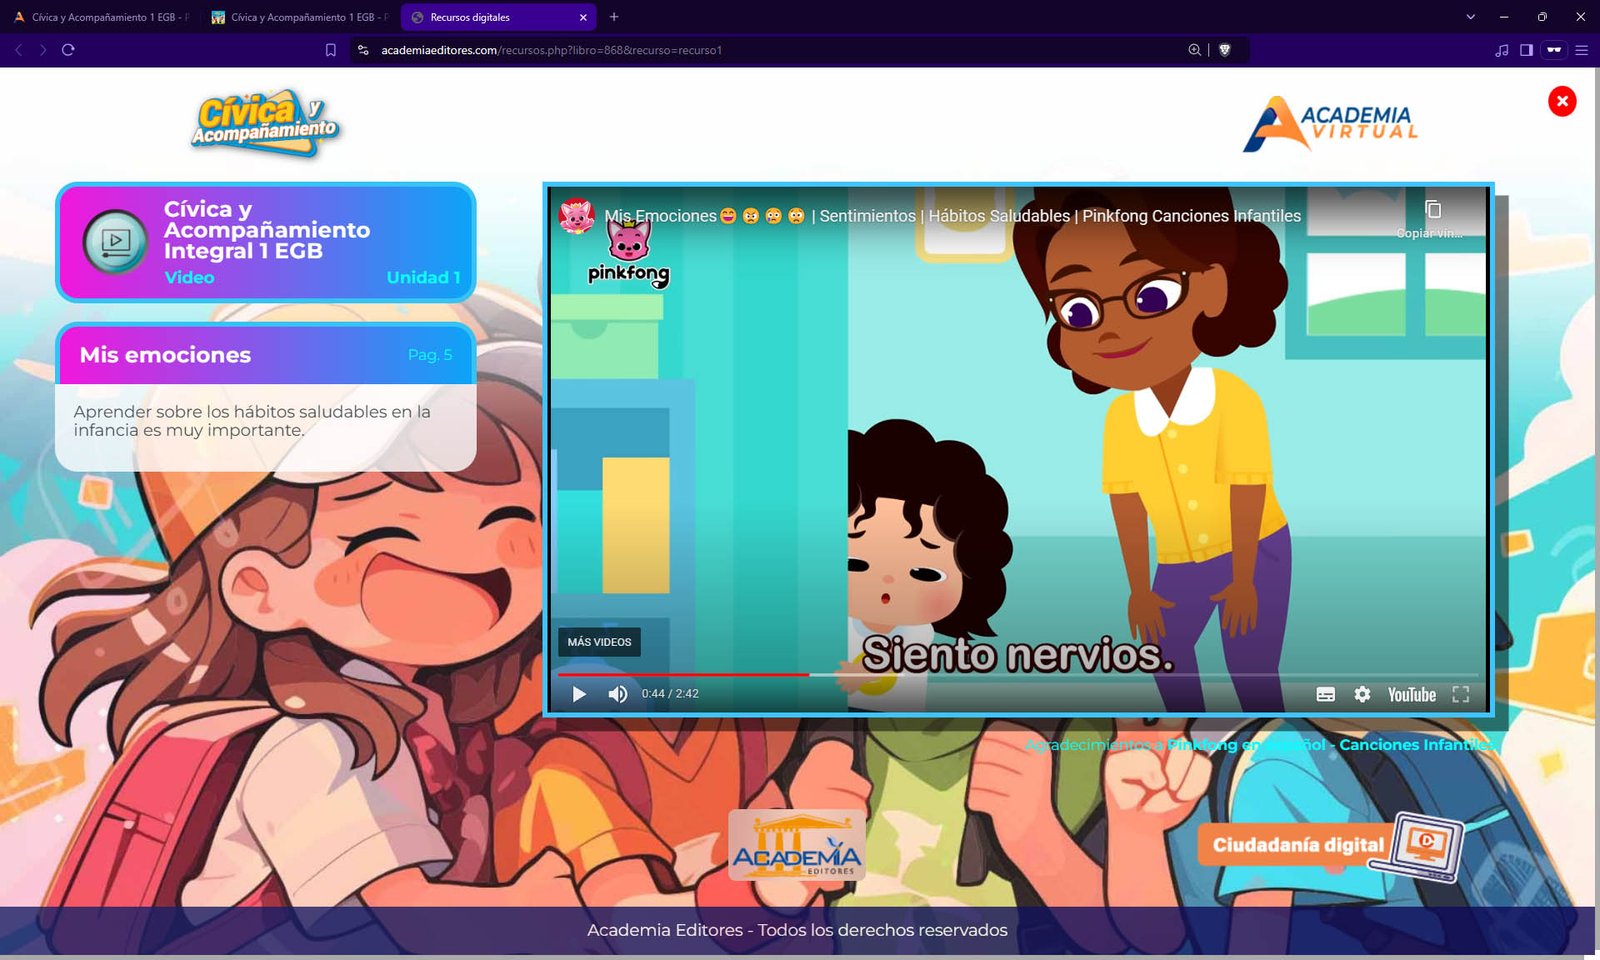
Task: Click the Unidad 1 label
Action: click(424, 278)
